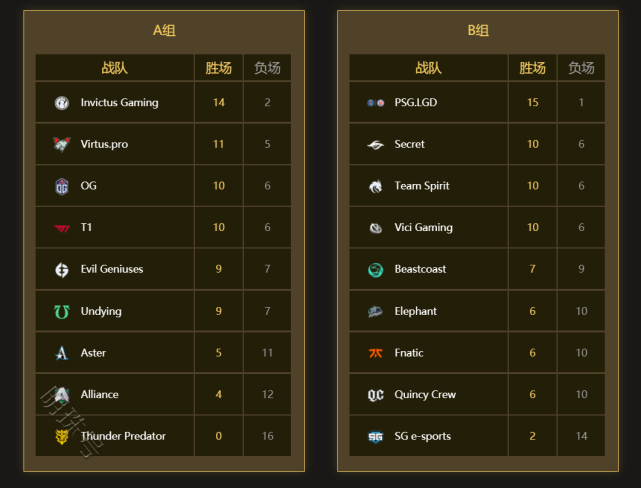Image resolution: width=641 pixels, height=488 pixels.
Task: Click the 负场 column header in group B
Action: pos(581,68)
